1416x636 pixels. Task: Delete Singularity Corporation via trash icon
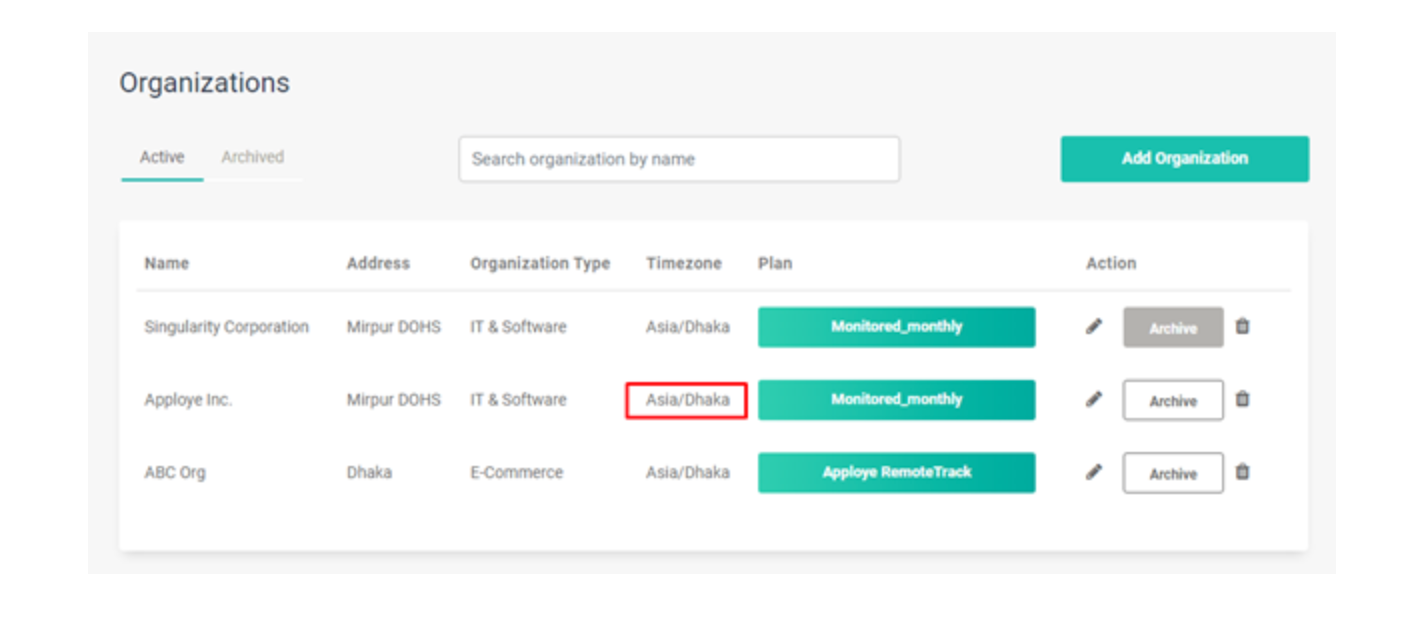tap(1242, 326)
